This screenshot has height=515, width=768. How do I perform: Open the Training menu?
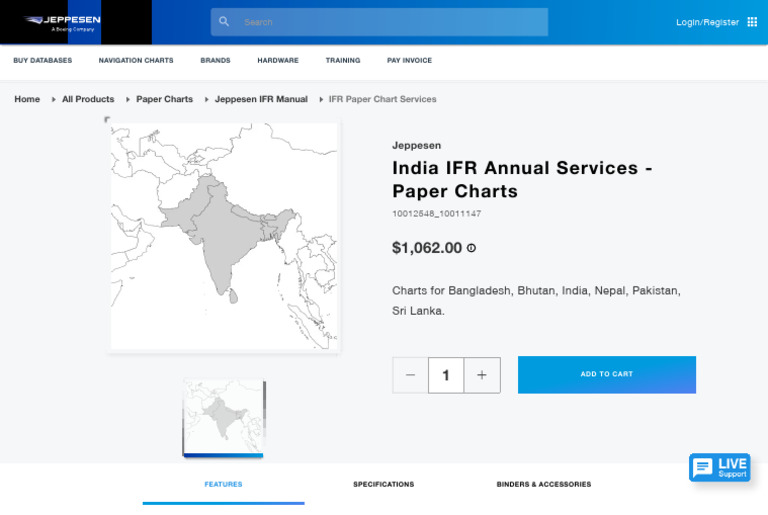pos(343,60)
